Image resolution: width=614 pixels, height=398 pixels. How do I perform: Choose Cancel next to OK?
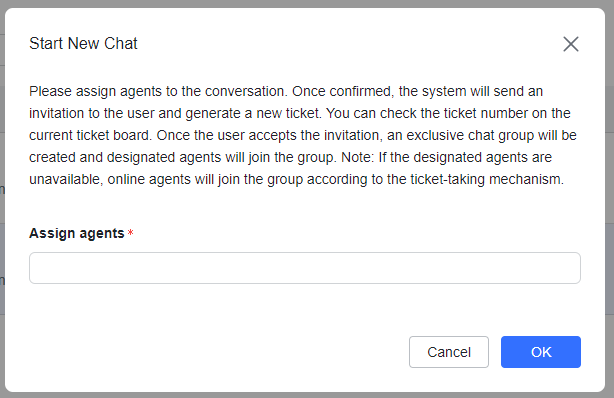[x=449, y=352]
